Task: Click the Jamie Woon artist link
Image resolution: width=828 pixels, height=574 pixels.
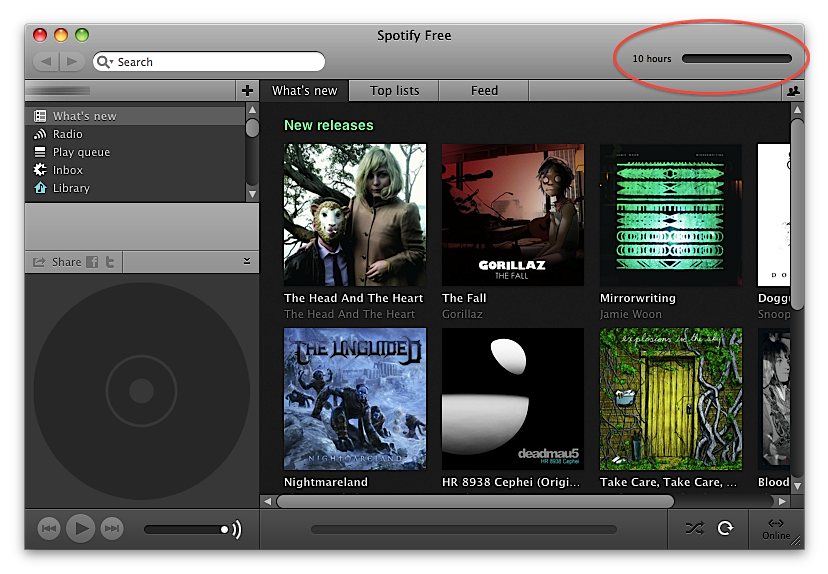Action: coord(631,314)
